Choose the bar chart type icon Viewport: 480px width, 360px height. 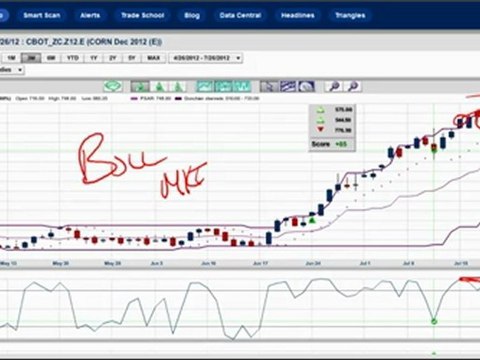tap(223, 87)
